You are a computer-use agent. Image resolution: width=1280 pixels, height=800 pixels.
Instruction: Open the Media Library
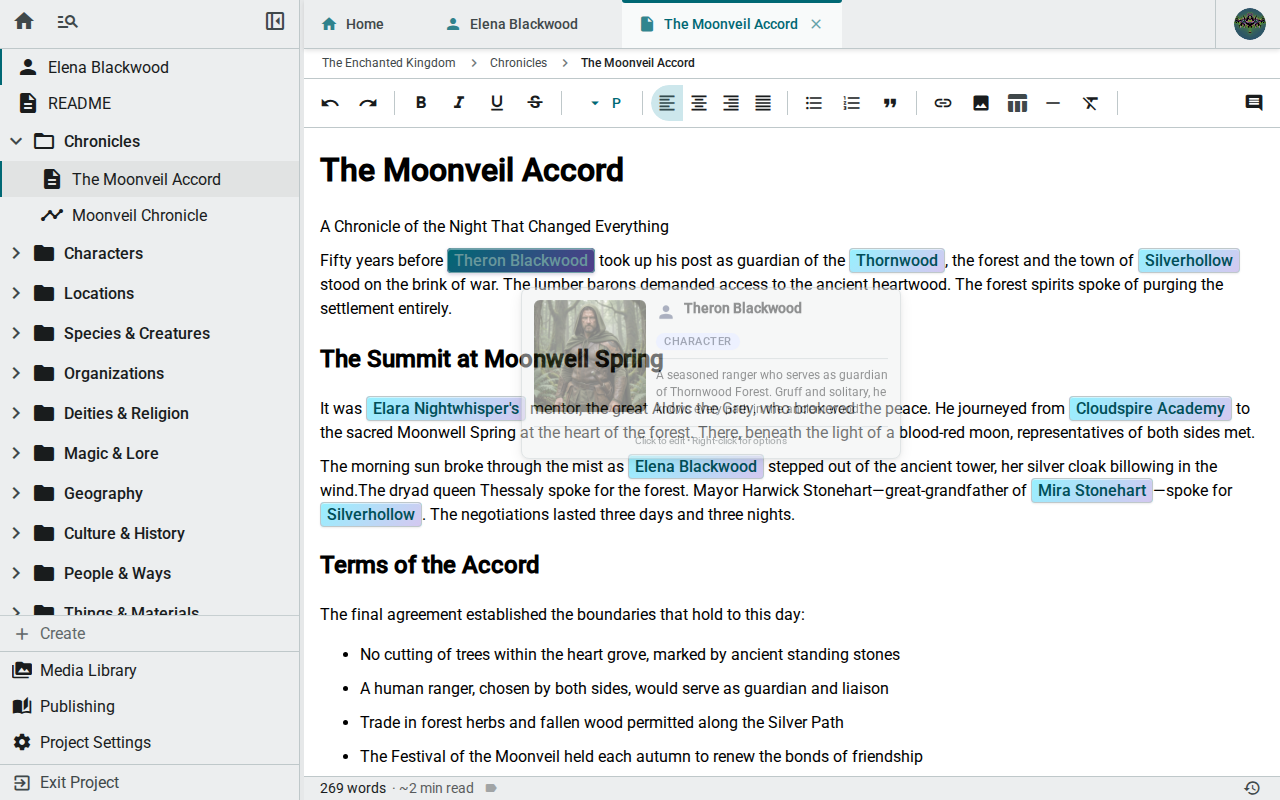point(150,670)
